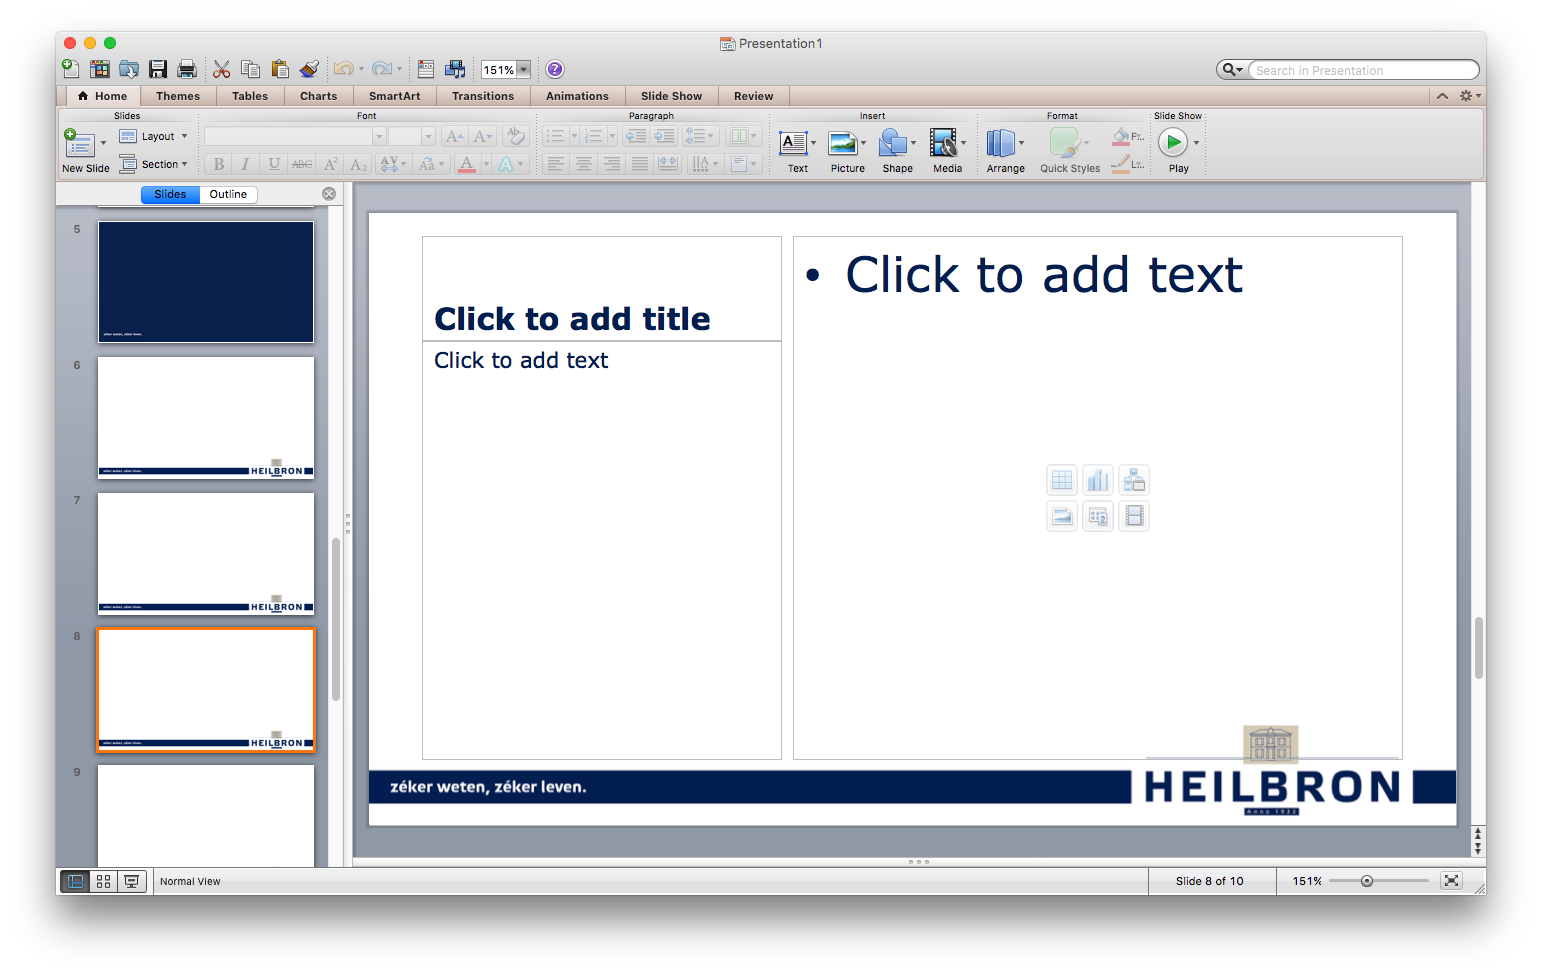This screenshot has height=975, width=1542.
Task: Click the Print icon in toolbar
Action: tap(187, 69)
